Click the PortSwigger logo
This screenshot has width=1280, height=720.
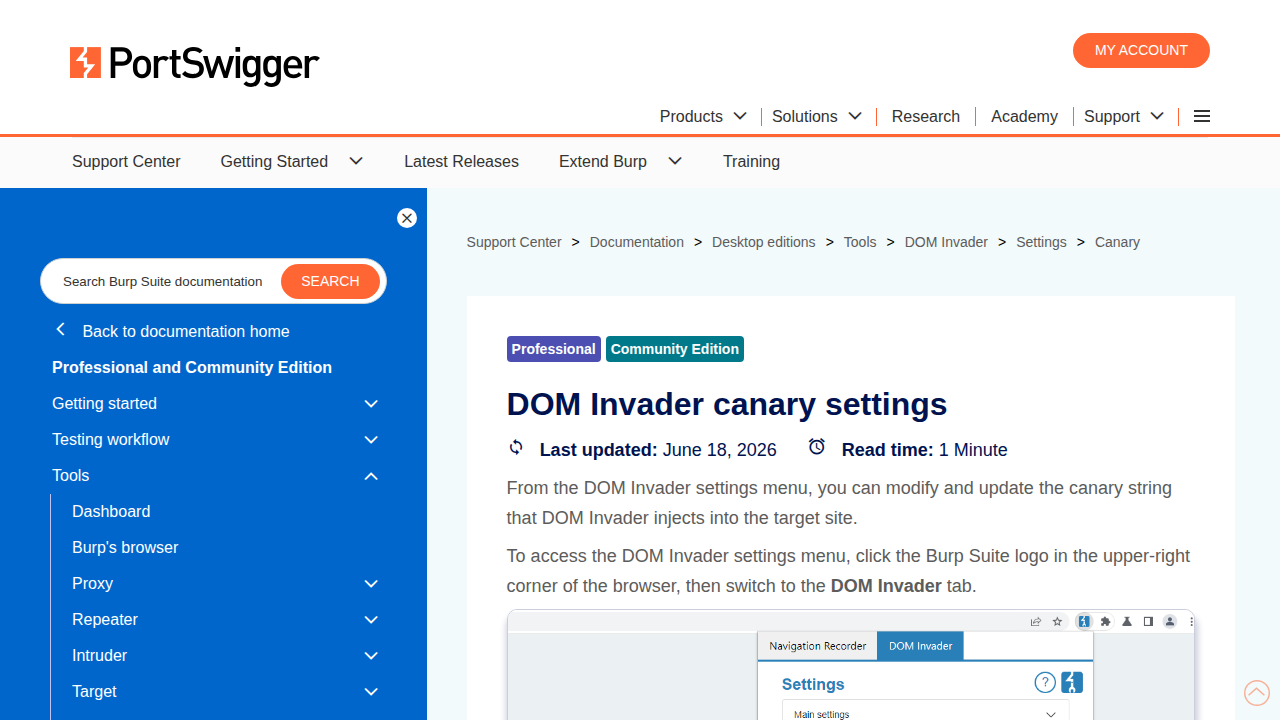194,64
